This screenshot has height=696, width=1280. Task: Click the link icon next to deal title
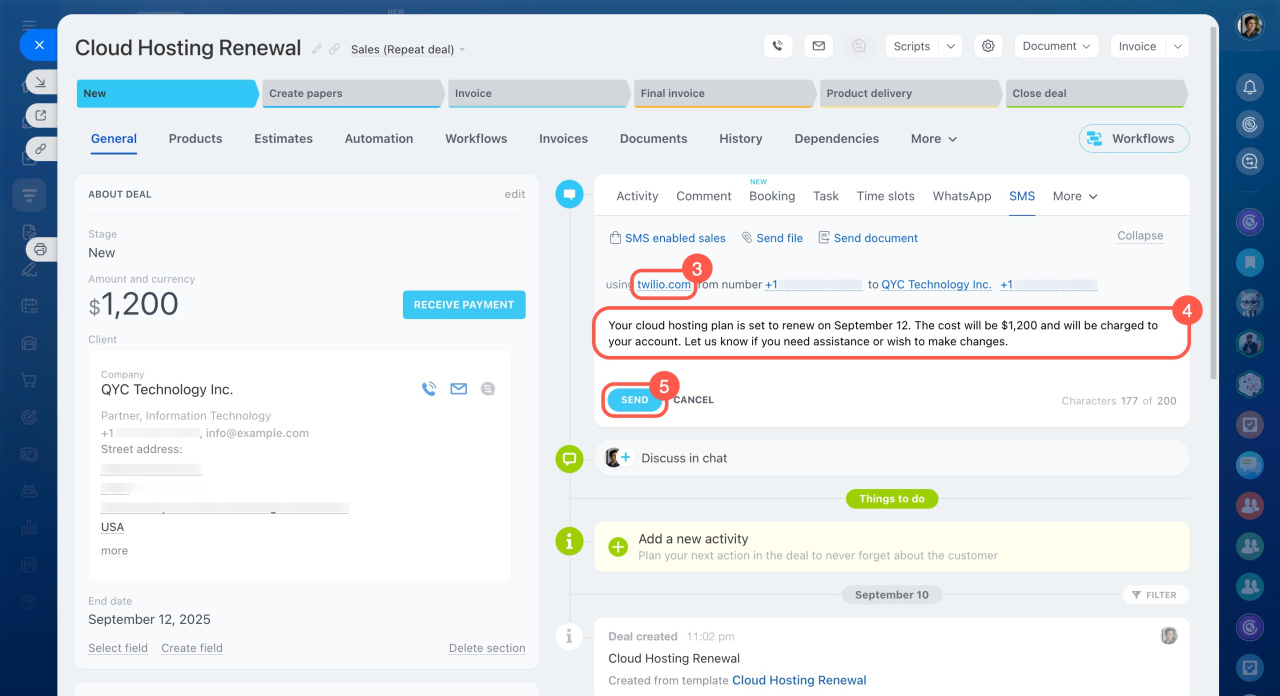pyautogui.click(x=334, y=49)
